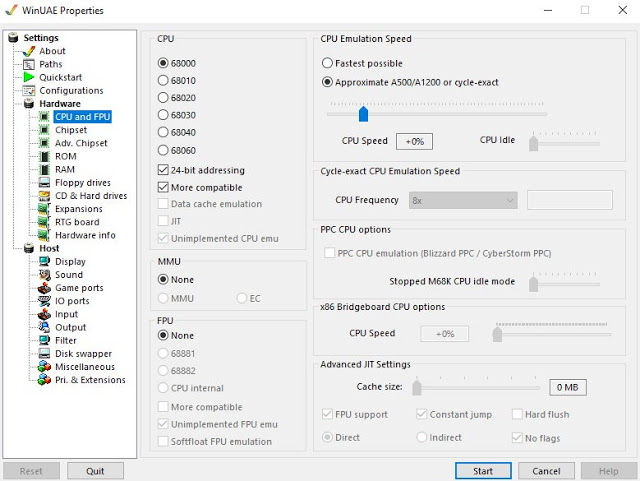Image resolution: width=640 pixels, height=481 pixels.
Task: Click the CPU emulation speed slider thumb
Action: point(363,114)
